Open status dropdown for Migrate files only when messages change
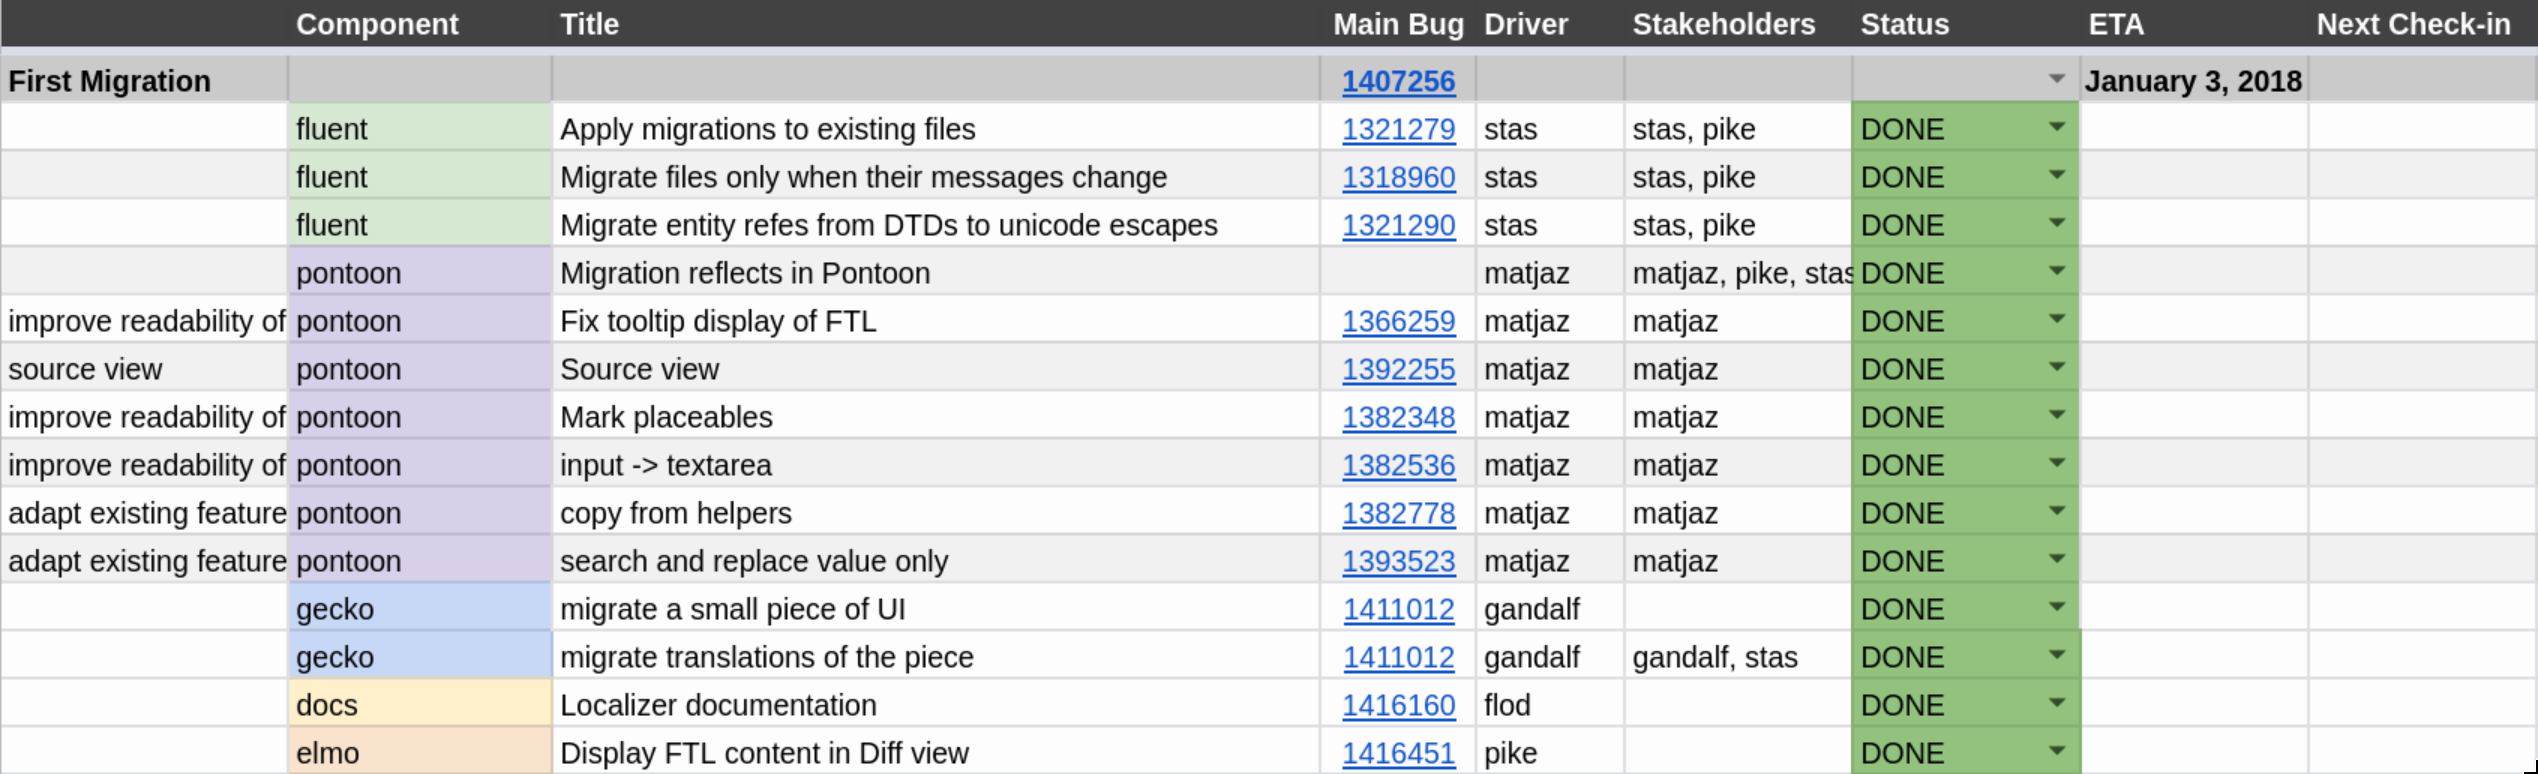 (x=2057, y=175)
